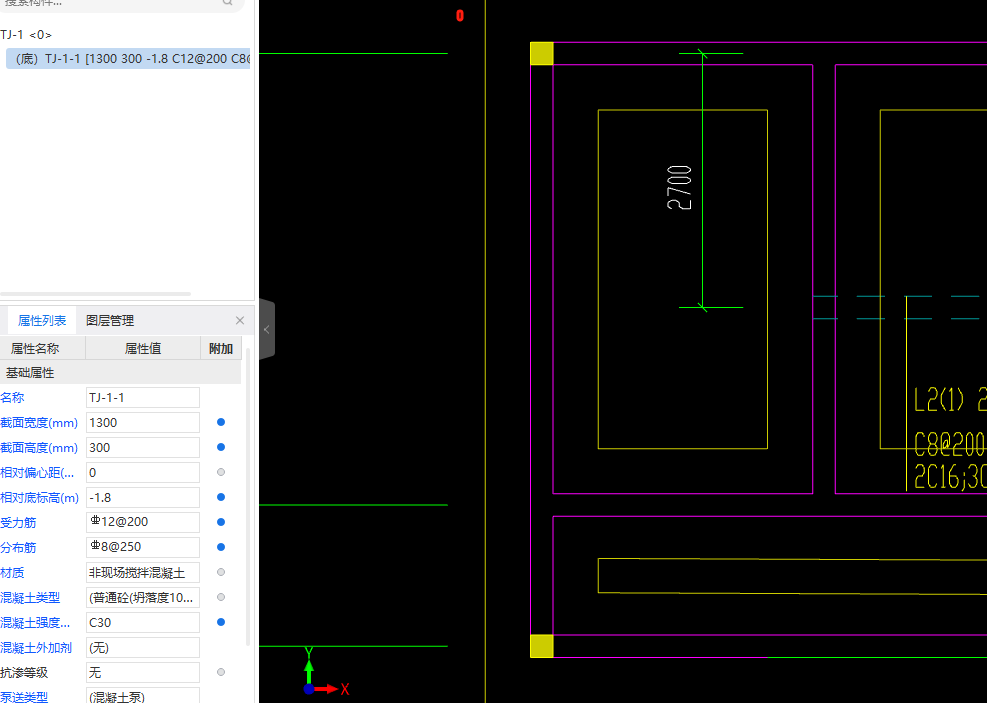Edit 截面宽度 value 1300
The height and width of the screenshot is (703, 987).
[143, 422]
